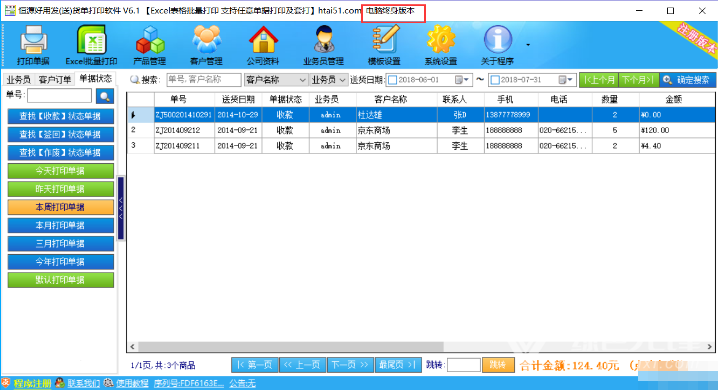This screenshot has height=390, width=718.
Task: Click 查找【收款】状态单据 button
Action: tap(60, 116)
